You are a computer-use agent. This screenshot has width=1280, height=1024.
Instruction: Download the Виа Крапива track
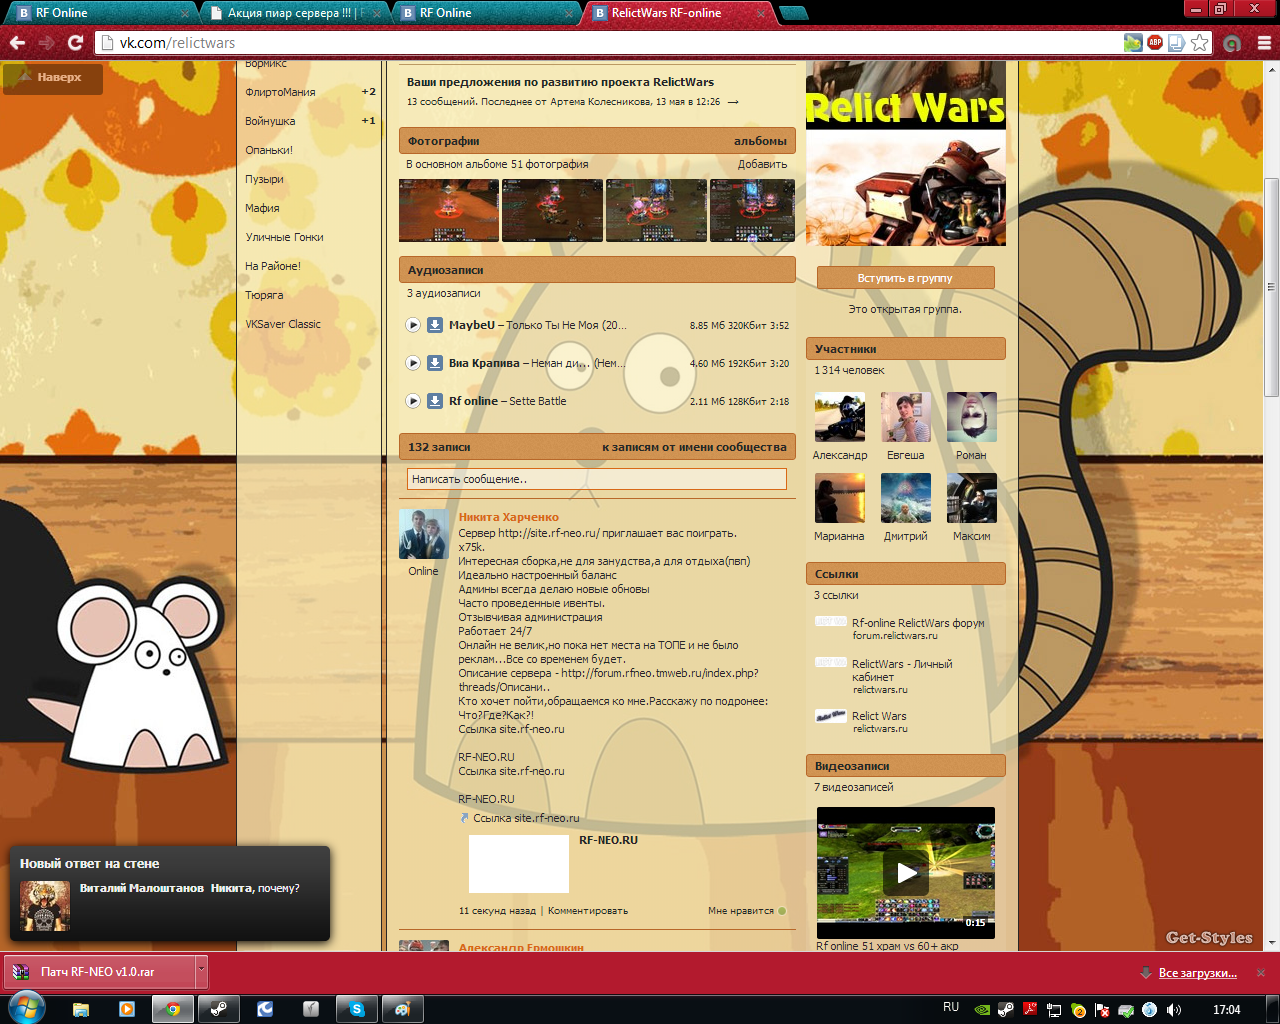(x=435, y=363)
